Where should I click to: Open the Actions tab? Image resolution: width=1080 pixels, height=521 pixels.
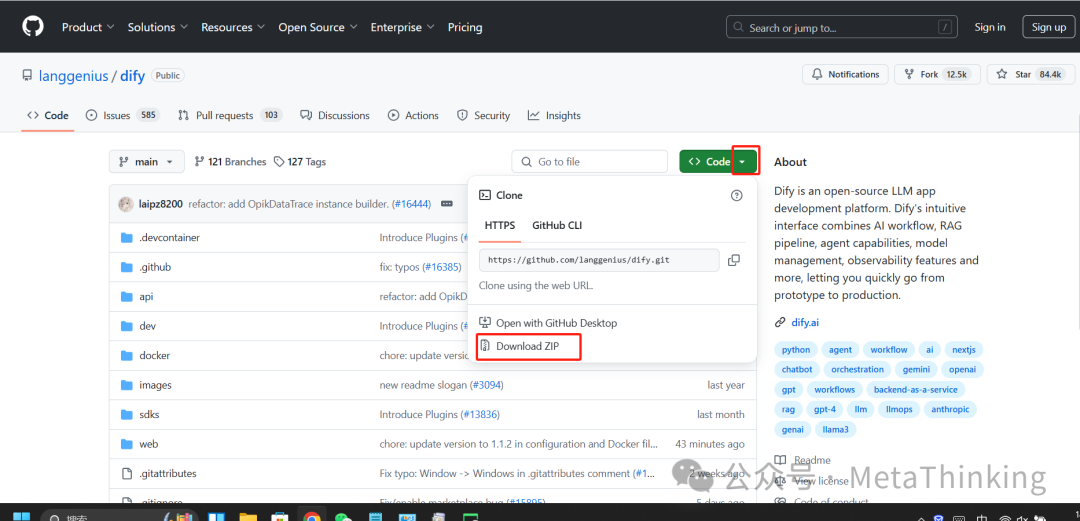(x=413, y=115)
